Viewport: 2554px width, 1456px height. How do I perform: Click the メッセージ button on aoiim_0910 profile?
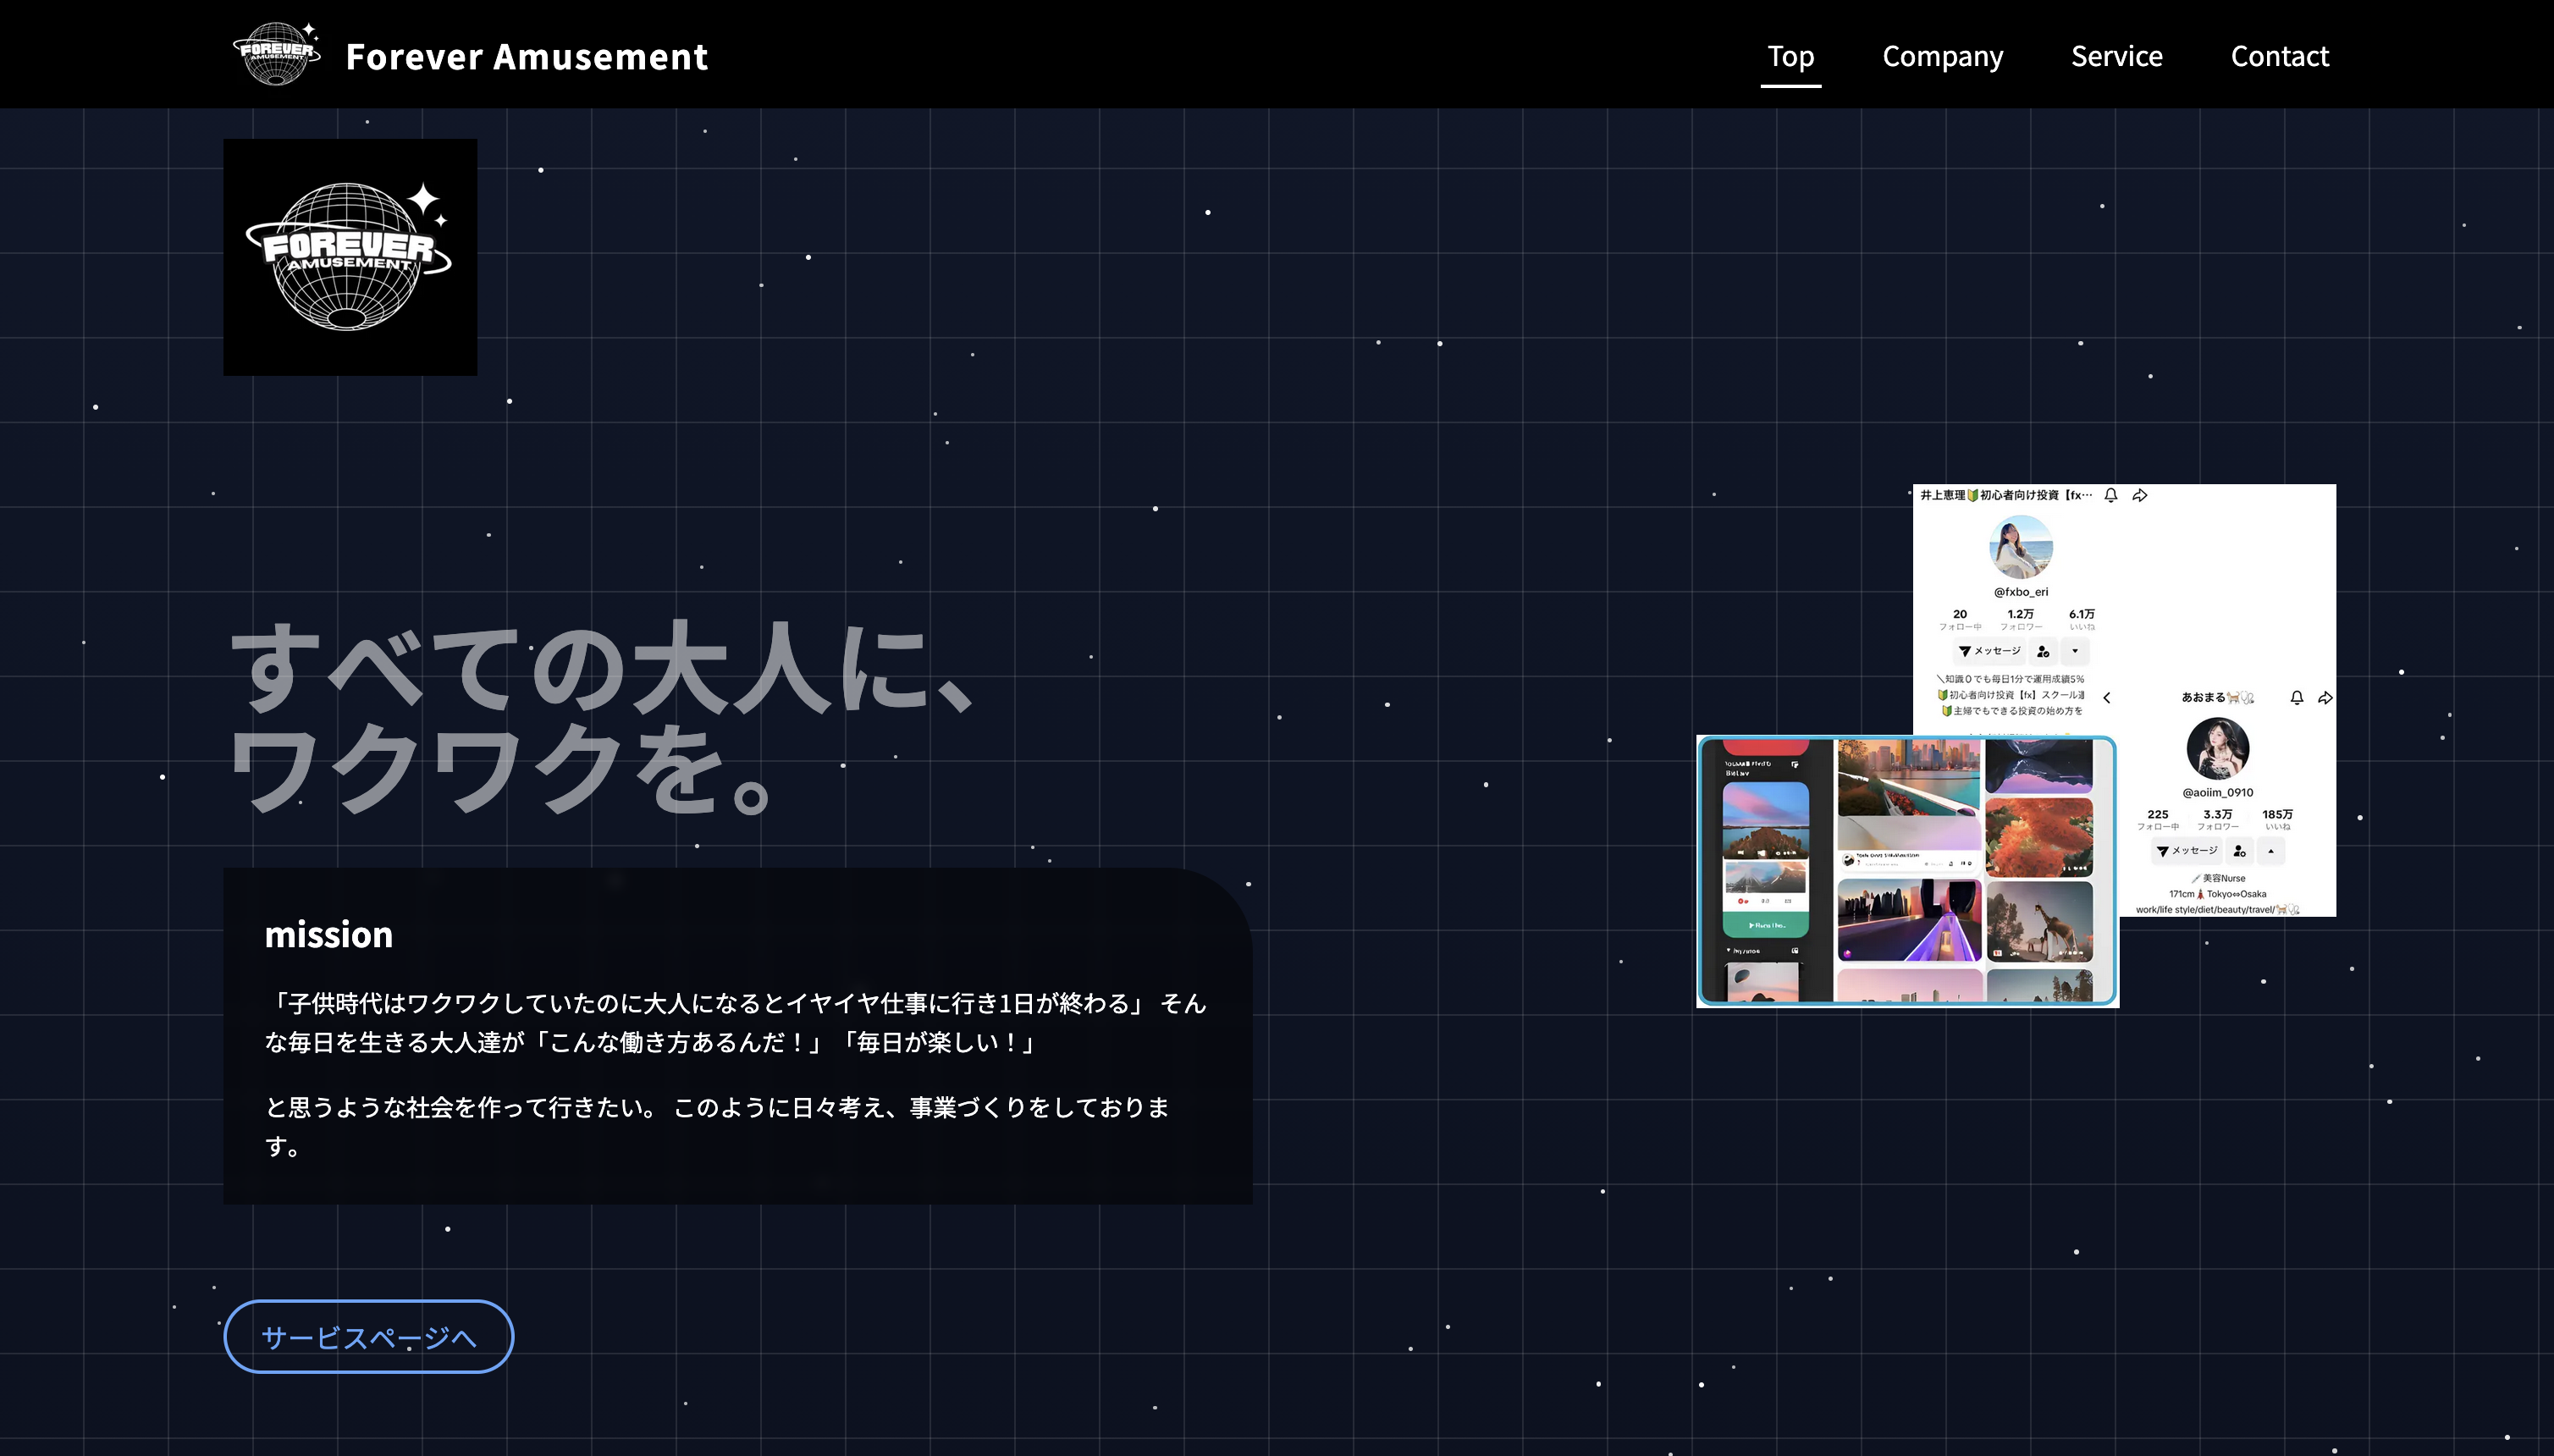(2187, 851)
